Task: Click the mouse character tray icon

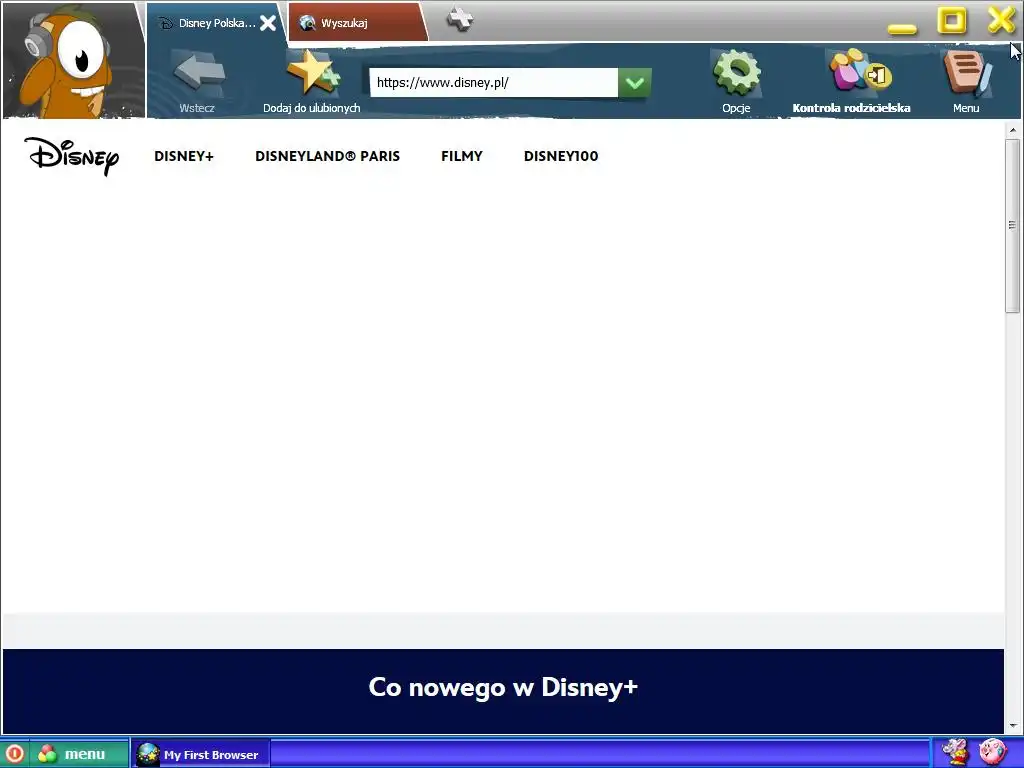Action: coord(955,753)
